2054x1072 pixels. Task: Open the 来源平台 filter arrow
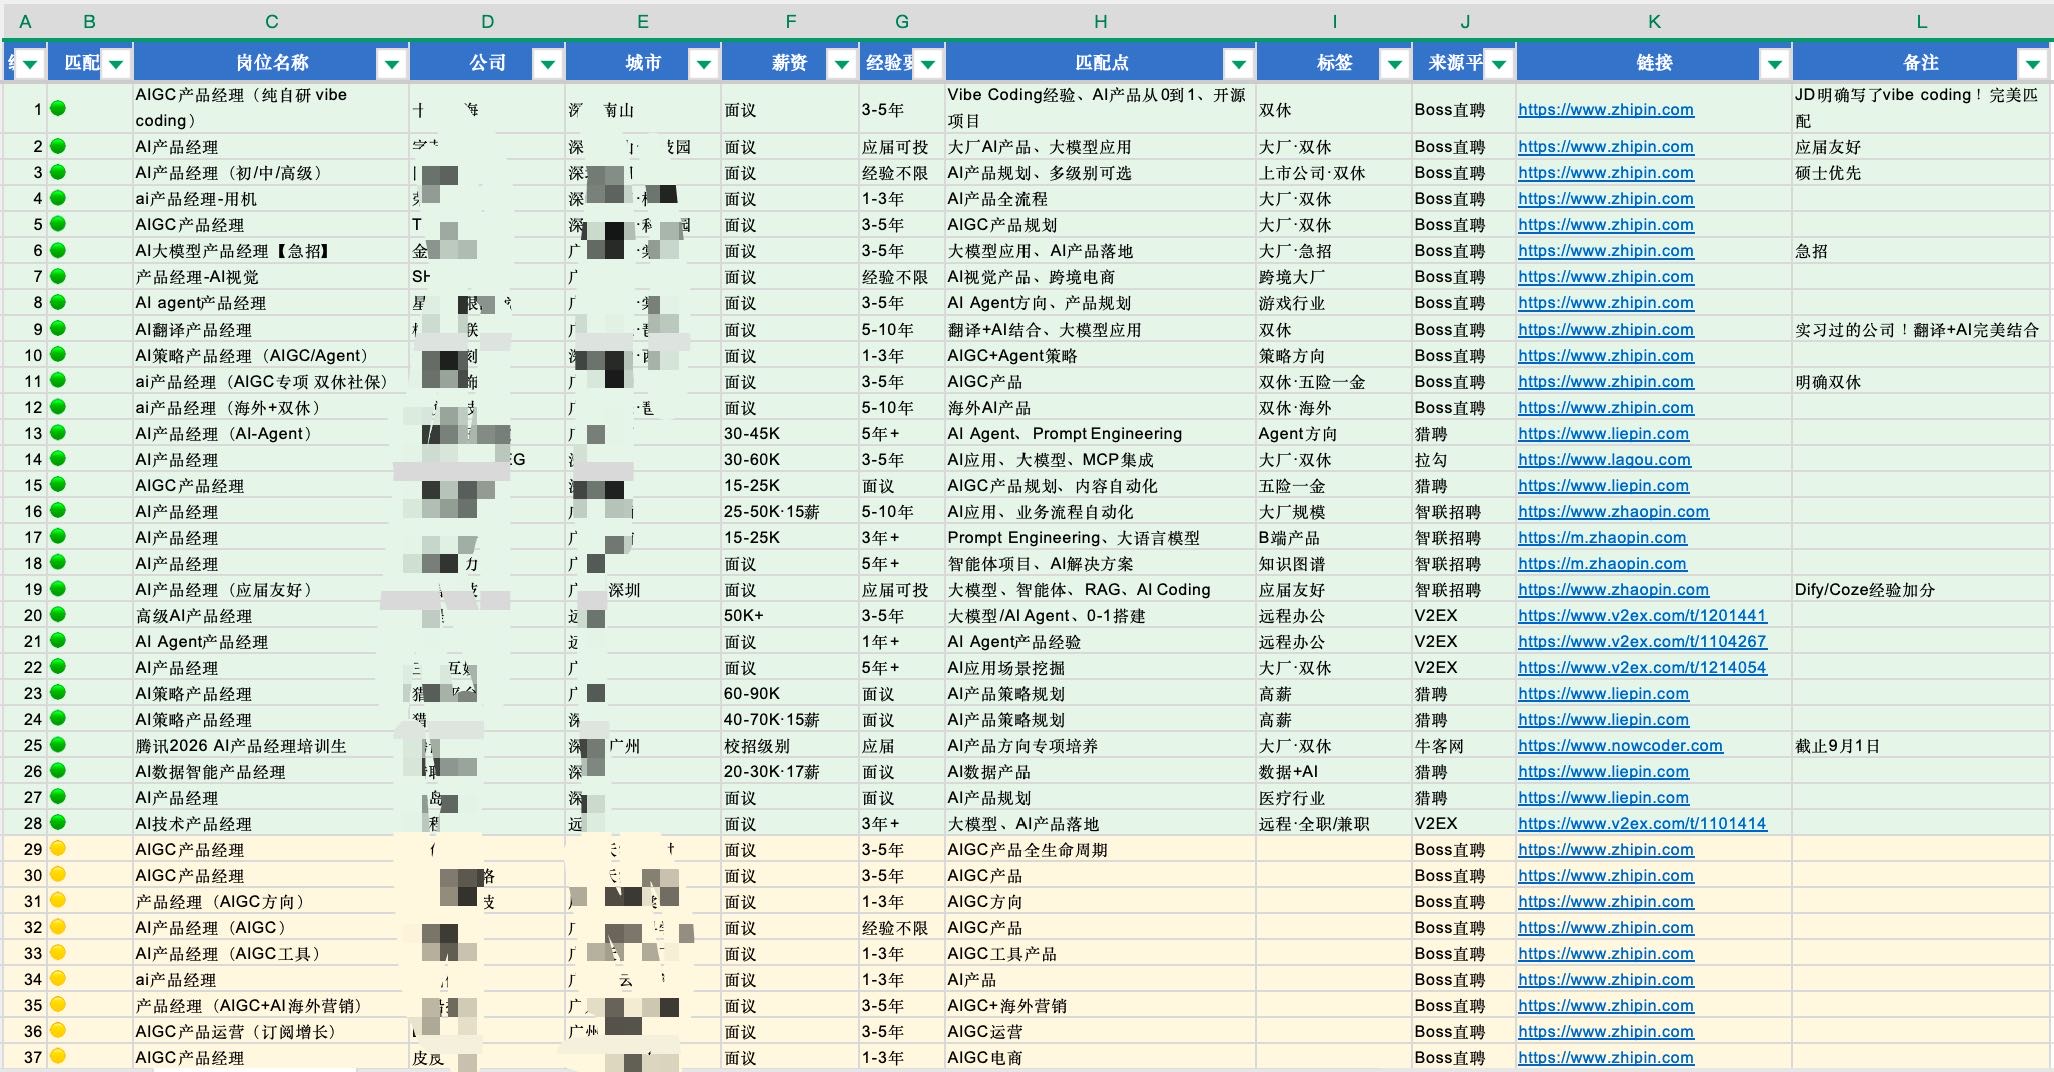(x=1499, y=65)
